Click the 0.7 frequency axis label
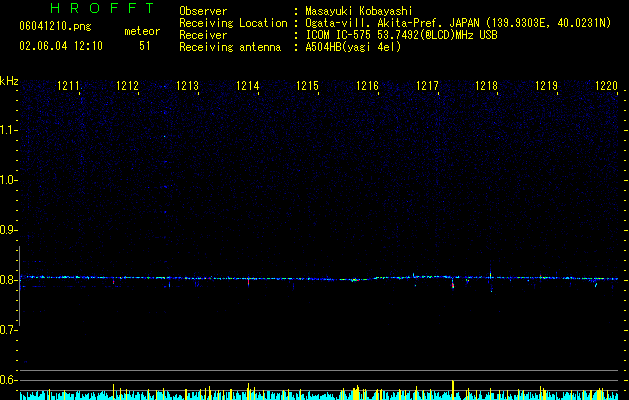Viewport: 629px width, 400px height. click(8, 330)
